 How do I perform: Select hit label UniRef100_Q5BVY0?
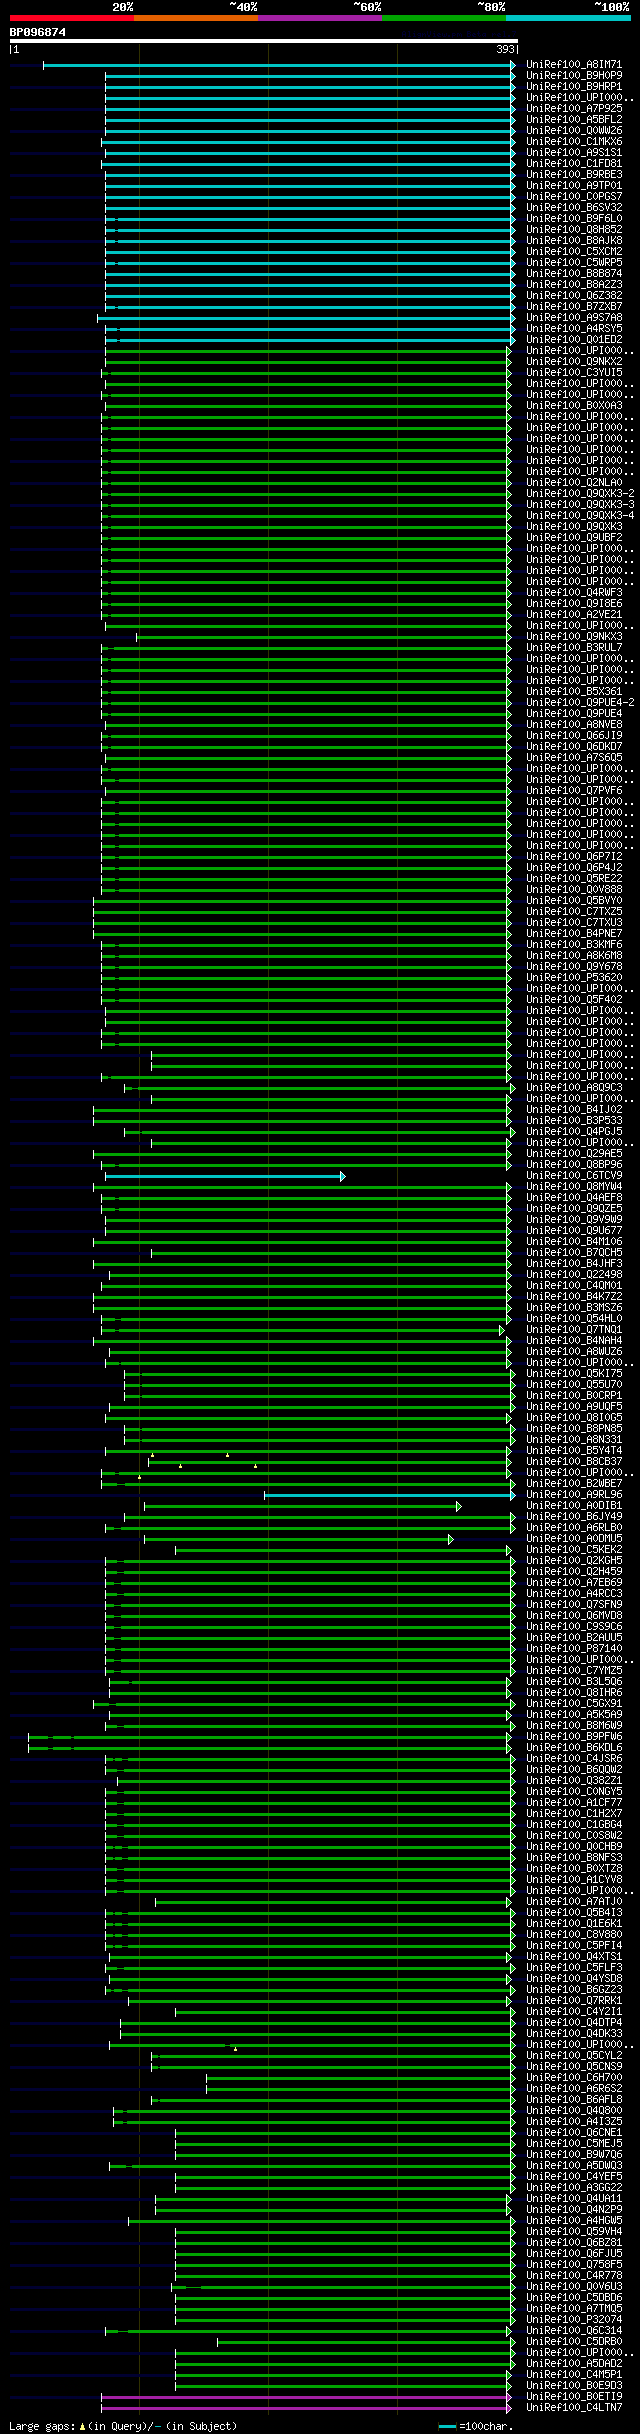574,901
